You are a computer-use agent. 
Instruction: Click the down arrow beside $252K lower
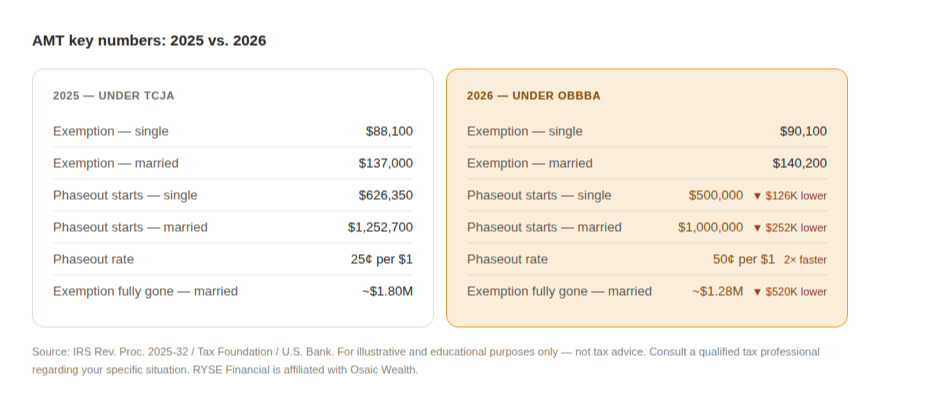(757, 228)
